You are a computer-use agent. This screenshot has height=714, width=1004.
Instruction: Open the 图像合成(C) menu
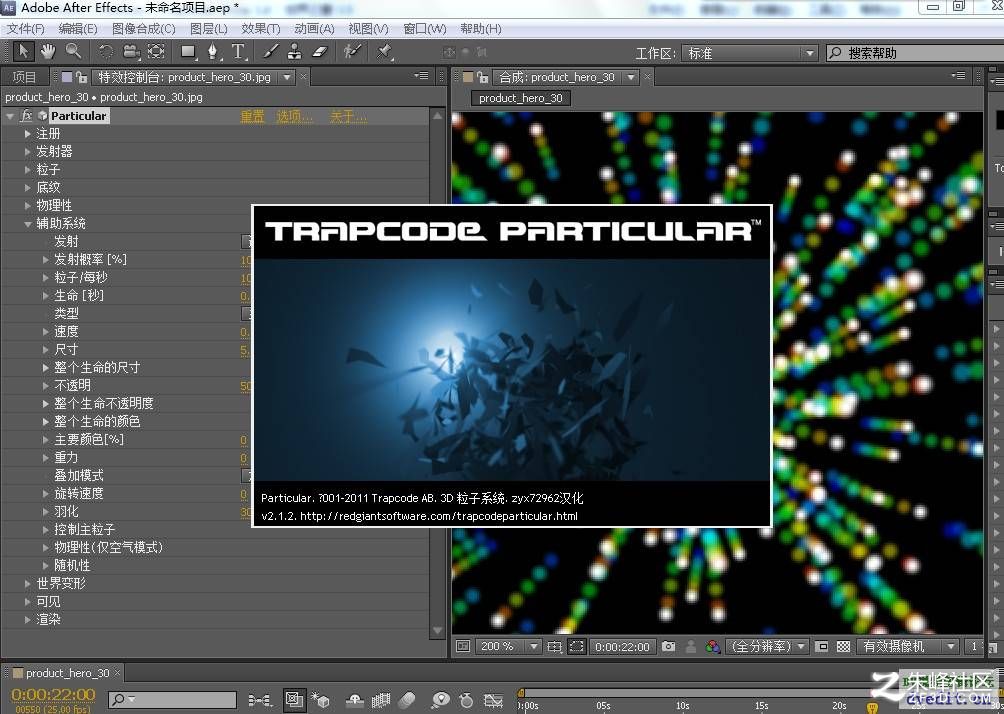pyautogui.click(x=143, y=29)
